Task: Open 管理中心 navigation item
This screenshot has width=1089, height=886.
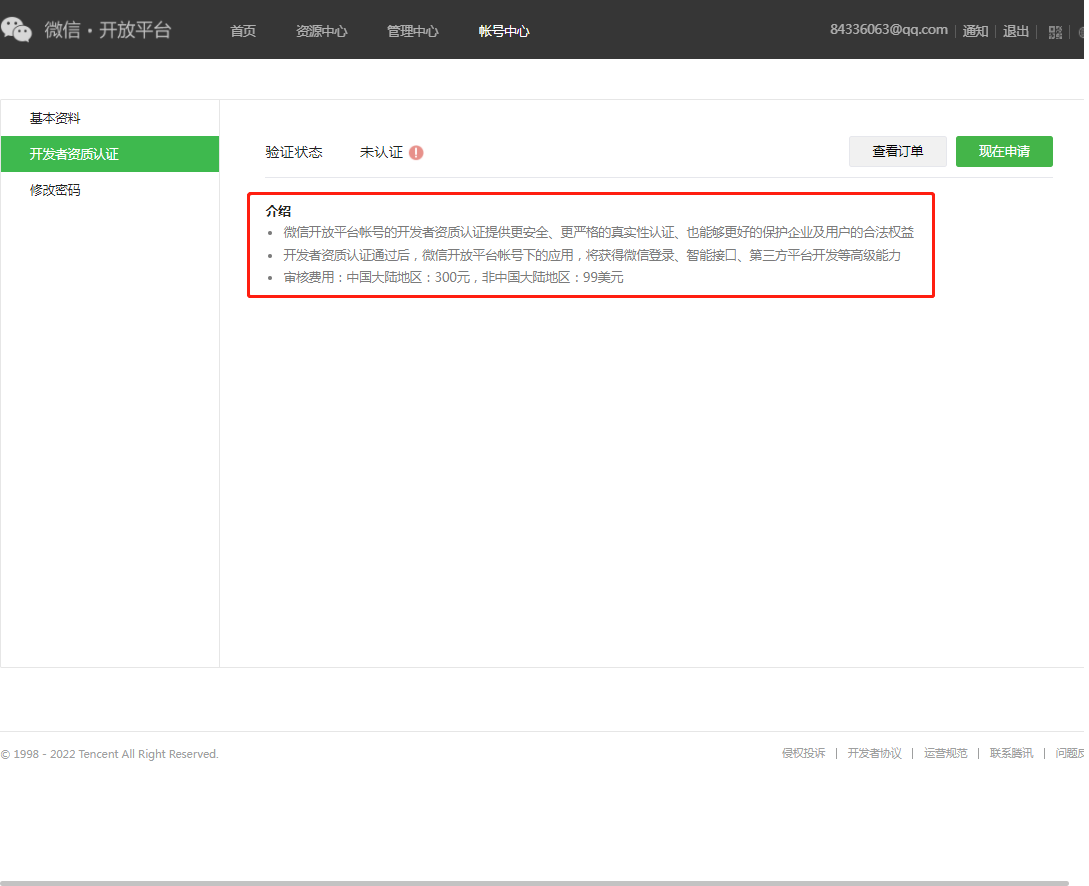Action: click(x=413, y=31)
